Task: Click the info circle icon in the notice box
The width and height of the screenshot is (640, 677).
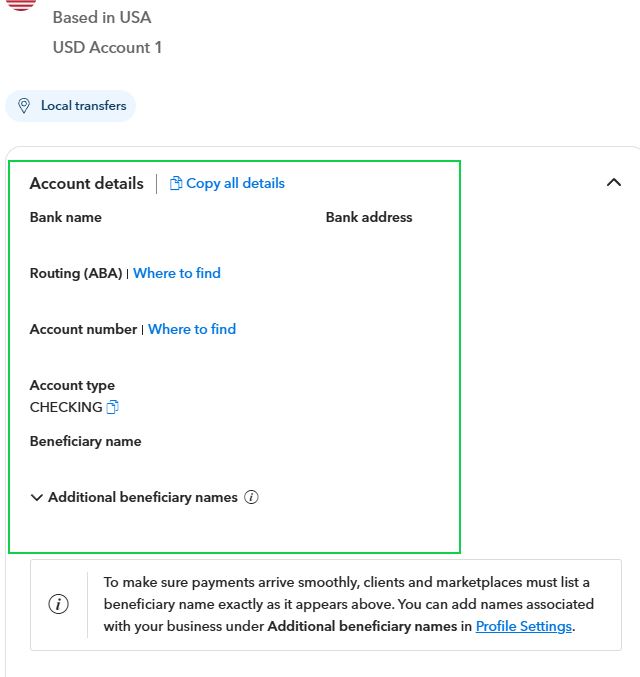Action: click(x=58, y=604)
